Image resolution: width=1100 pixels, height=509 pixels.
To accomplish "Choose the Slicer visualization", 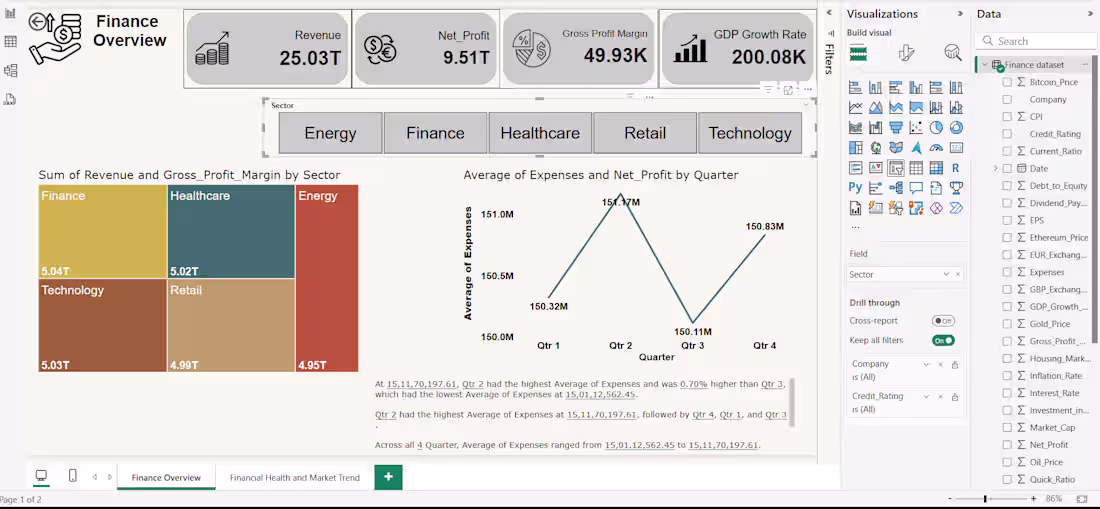I will click(x=895, y=168).
